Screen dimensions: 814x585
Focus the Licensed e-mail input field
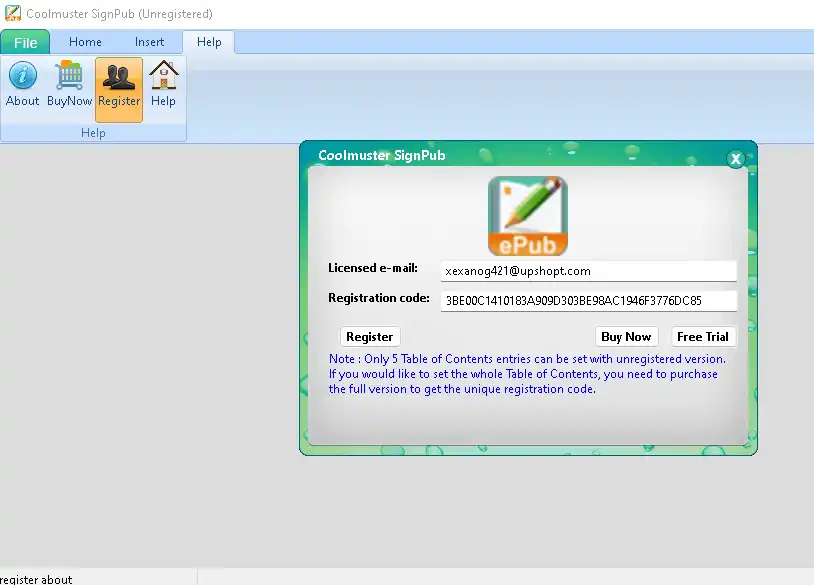(588, 271)
